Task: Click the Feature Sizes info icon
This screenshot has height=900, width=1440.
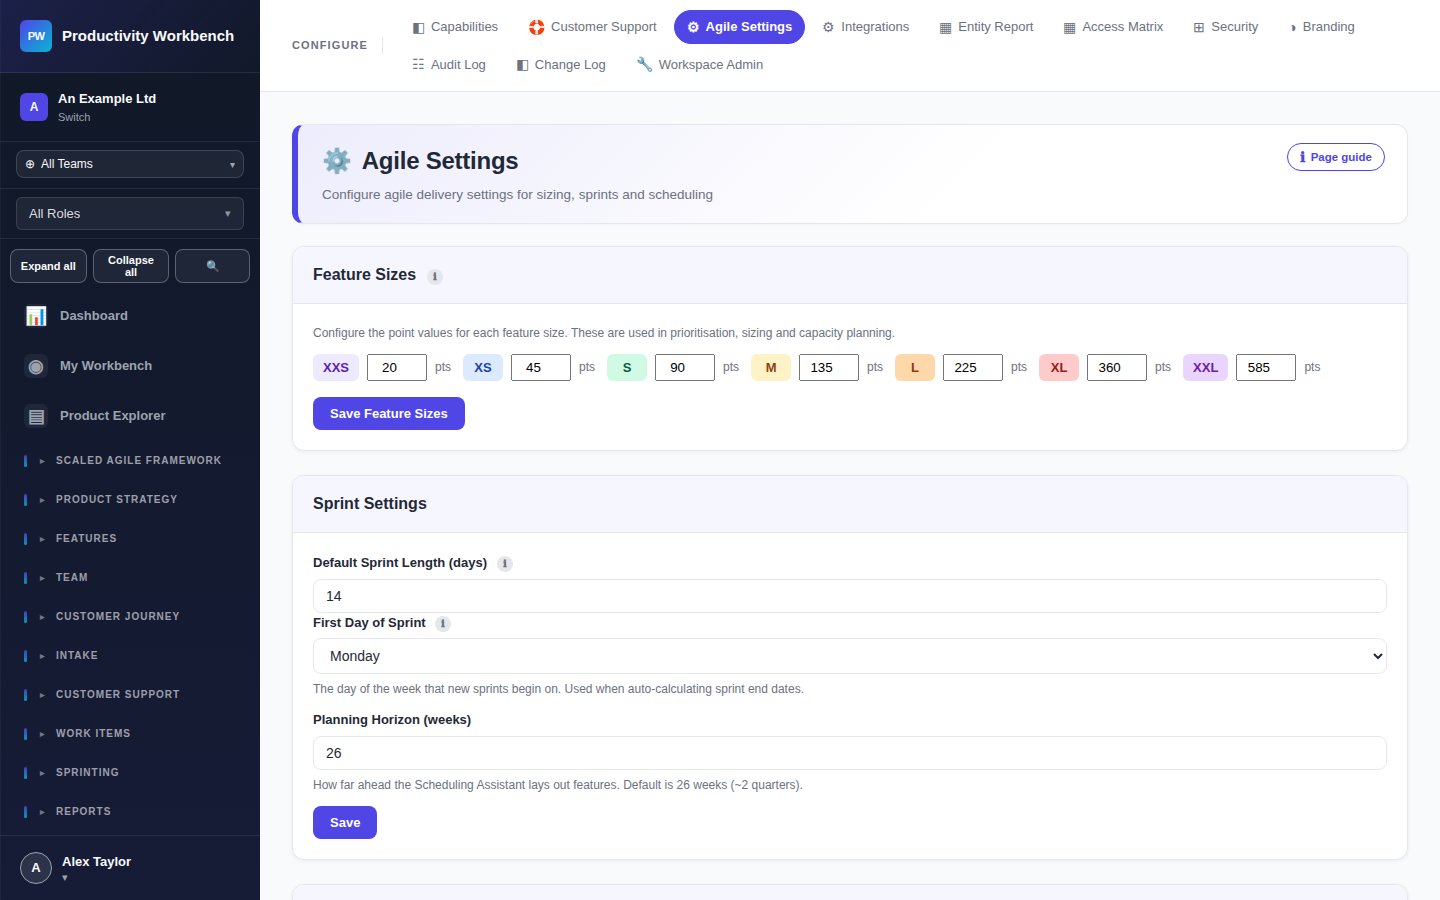Action: pyautogui.click(x=435, y=277)
